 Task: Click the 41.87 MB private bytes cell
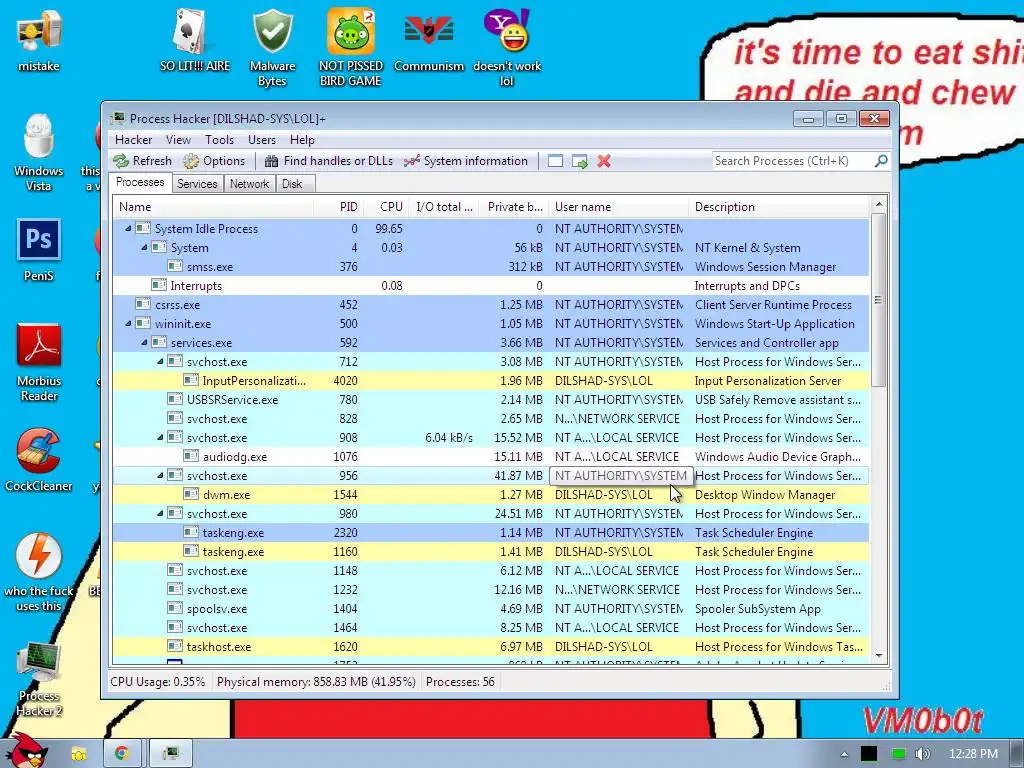(x=519, y=475)
